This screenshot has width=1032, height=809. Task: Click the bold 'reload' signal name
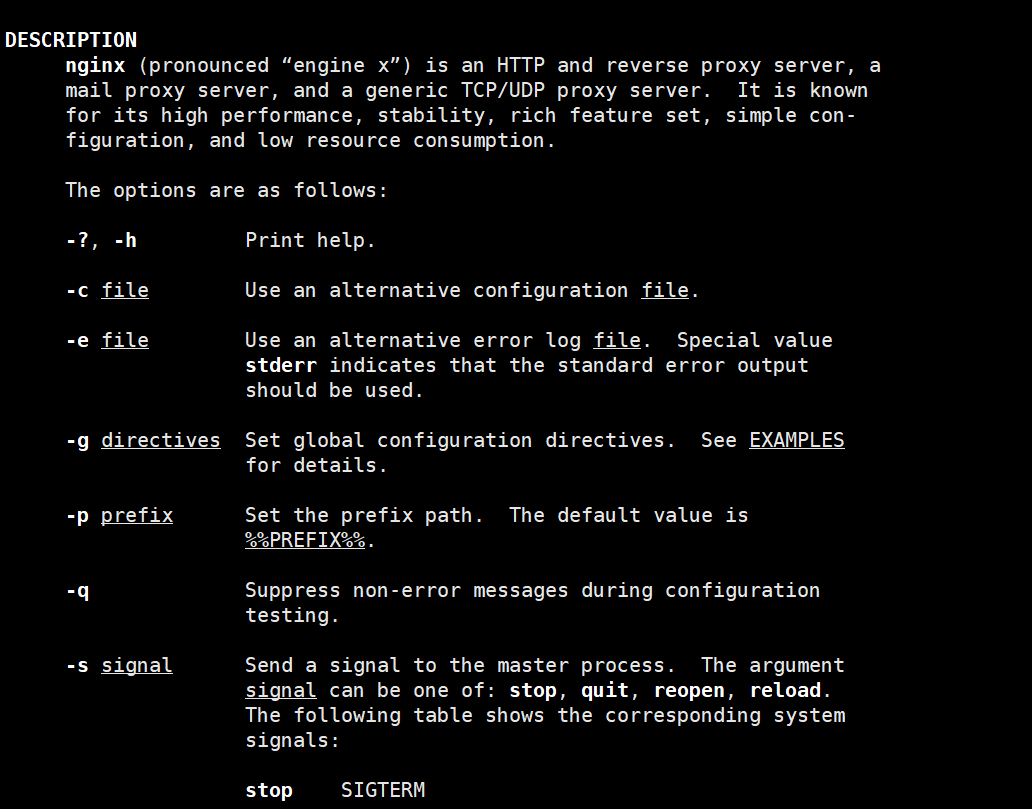click(785, 690)
